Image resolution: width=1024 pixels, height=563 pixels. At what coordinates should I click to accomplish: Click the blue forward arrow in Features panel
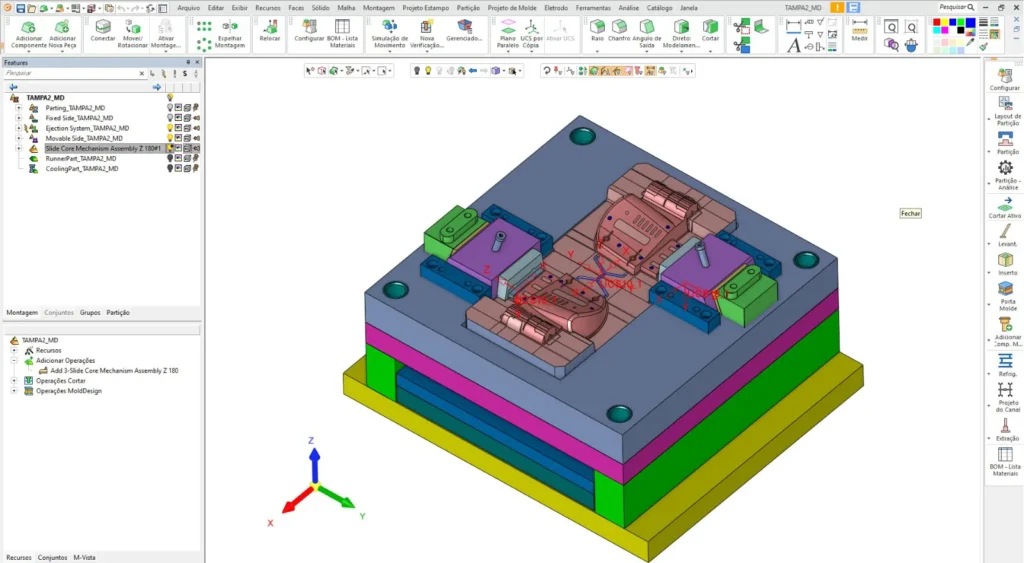[x=157, y=87]
